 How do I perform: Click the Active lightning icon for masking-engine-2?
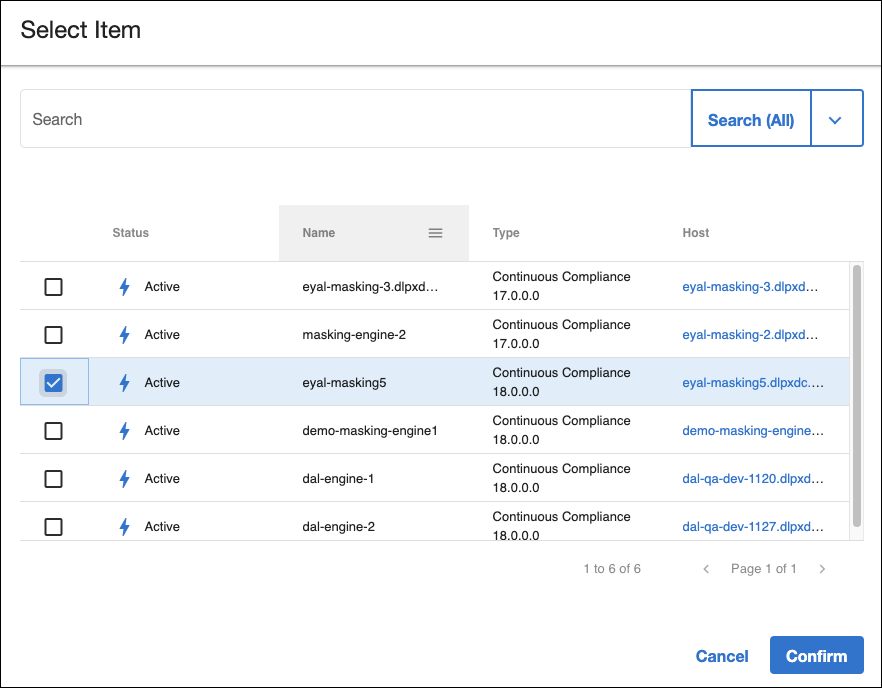(125, 335)
